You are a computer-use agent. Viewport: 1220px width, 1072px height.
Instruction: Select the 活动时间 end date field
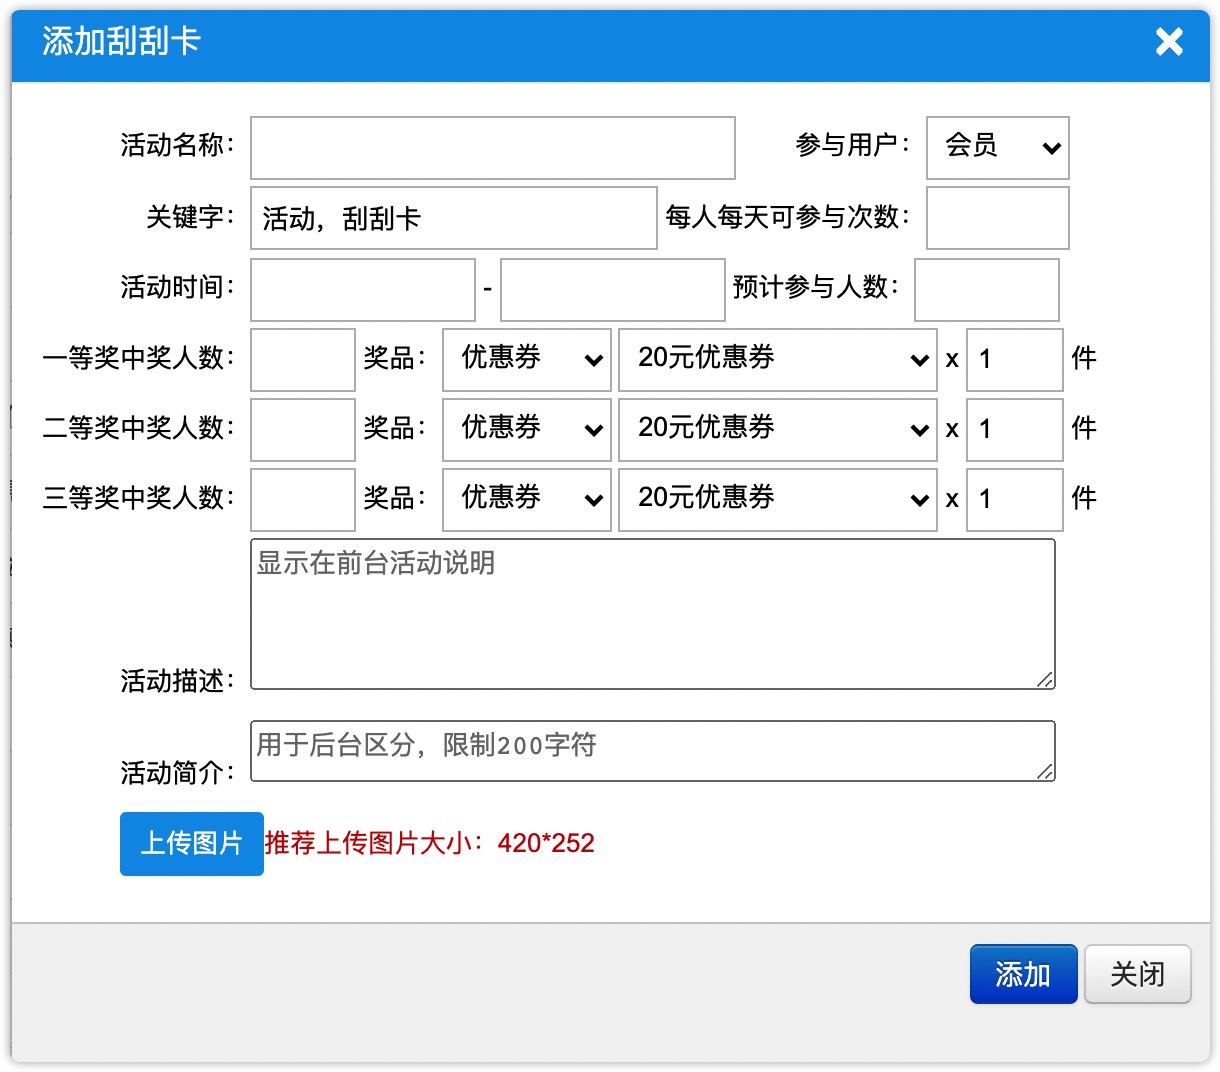pos(612,290)
